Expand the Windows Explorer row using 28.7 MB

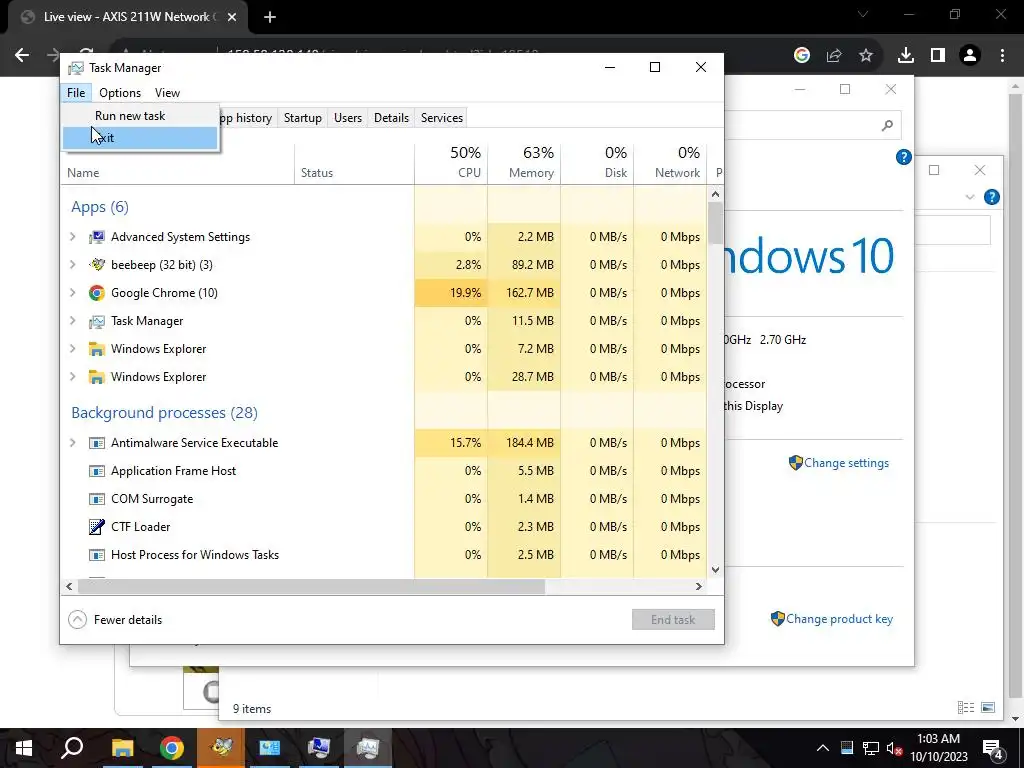click(x=72, y=377)
